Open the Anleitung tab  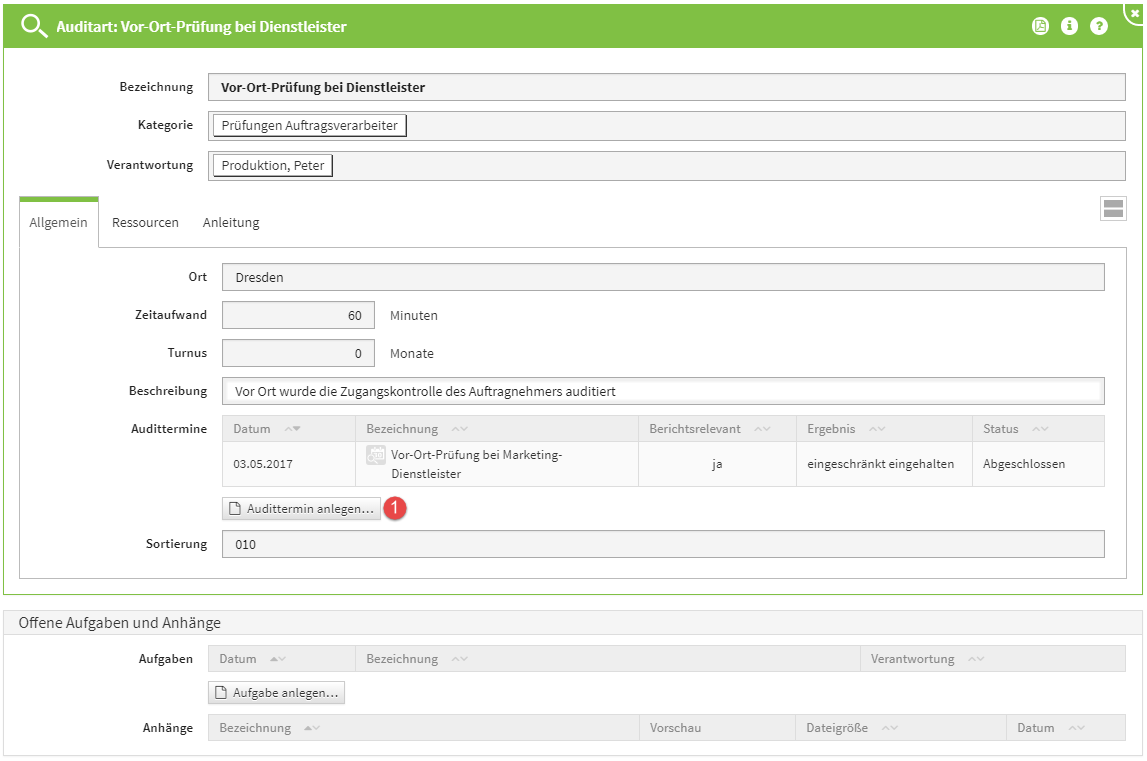[231, 223]
